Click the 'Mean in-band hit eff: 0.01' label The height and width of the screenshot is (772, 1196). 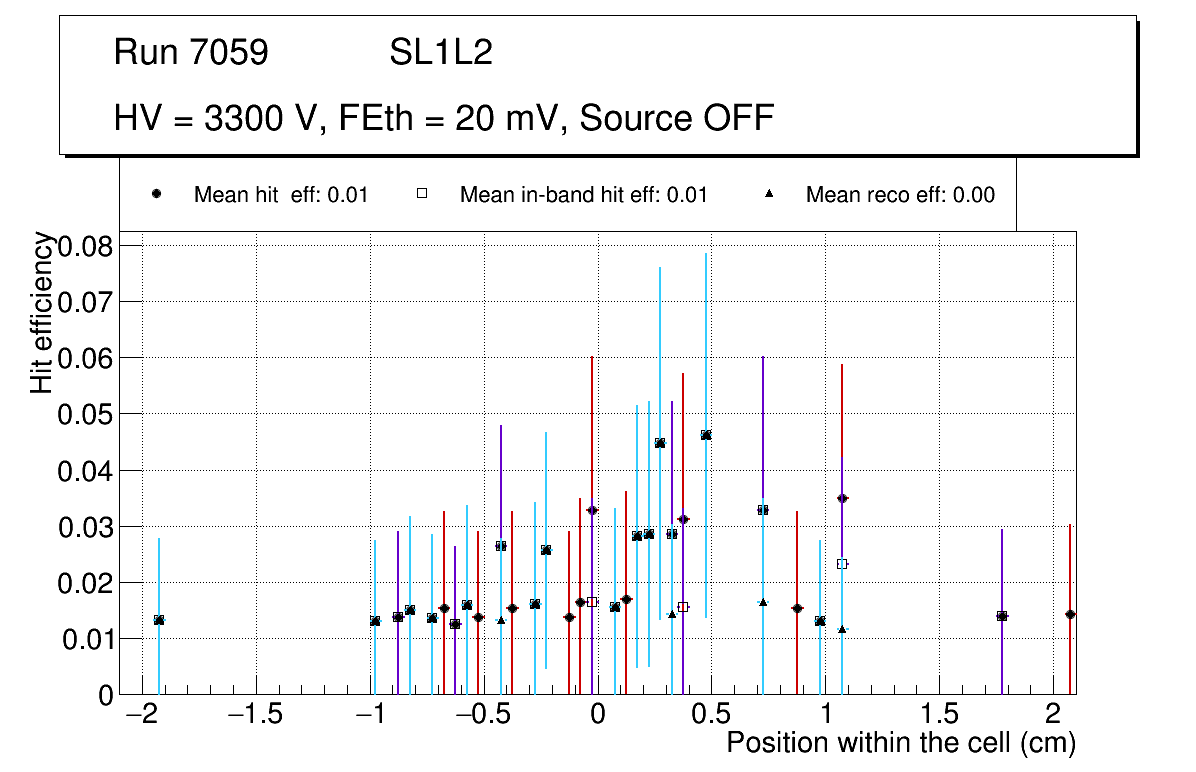(x=583, y=195)
